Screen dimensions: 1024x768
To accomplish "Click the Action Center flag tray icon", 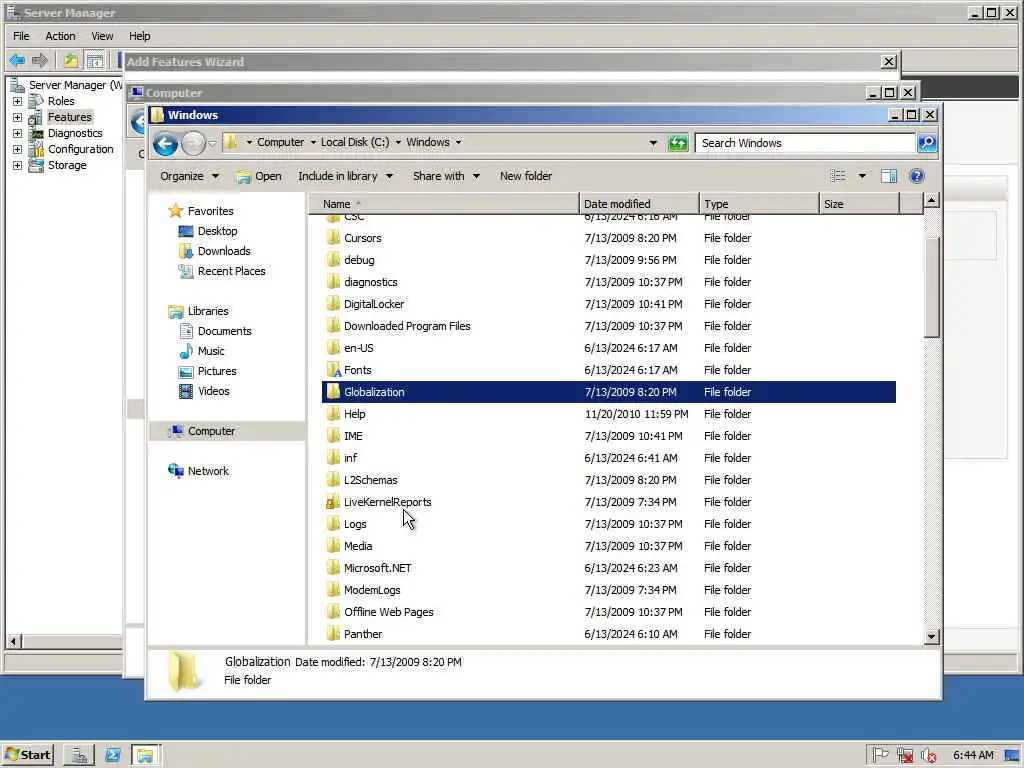I will click(880, 755).
